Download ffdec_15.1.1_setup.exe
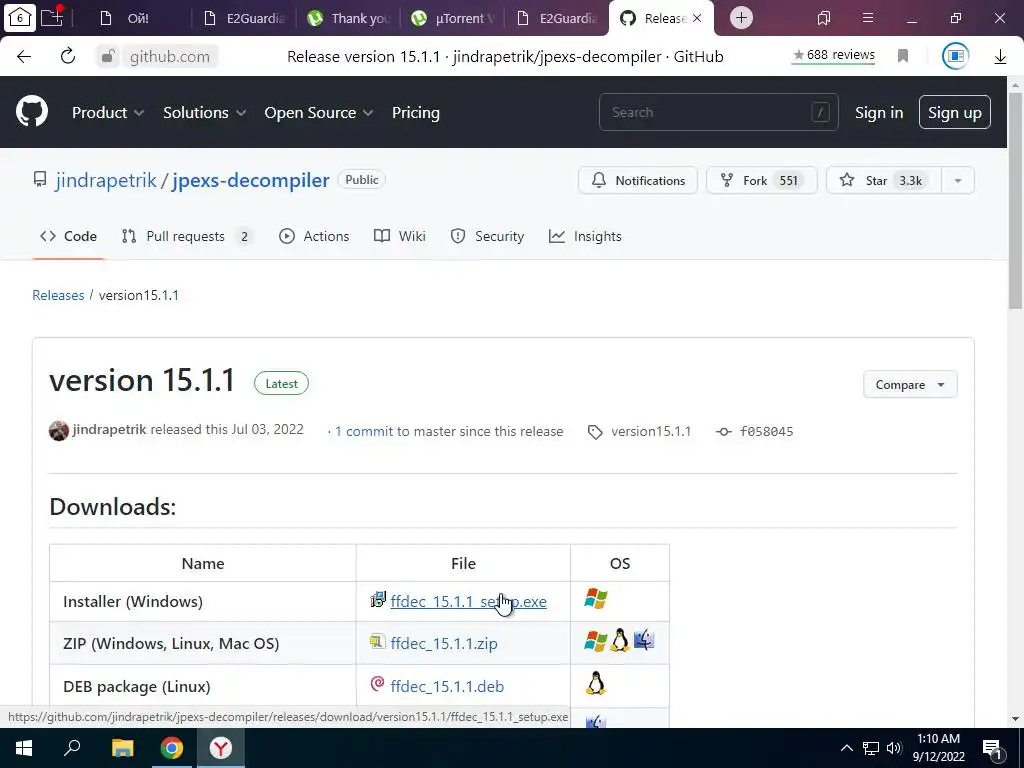This screenshot has height=768, width=1024. pos(469,601)
